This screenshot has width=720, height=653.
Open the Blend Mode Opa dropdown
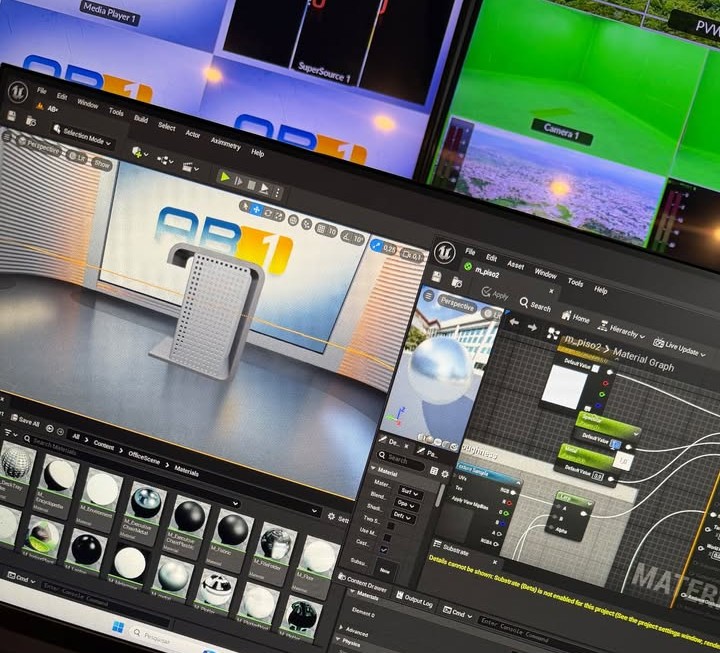pos(405,504)
